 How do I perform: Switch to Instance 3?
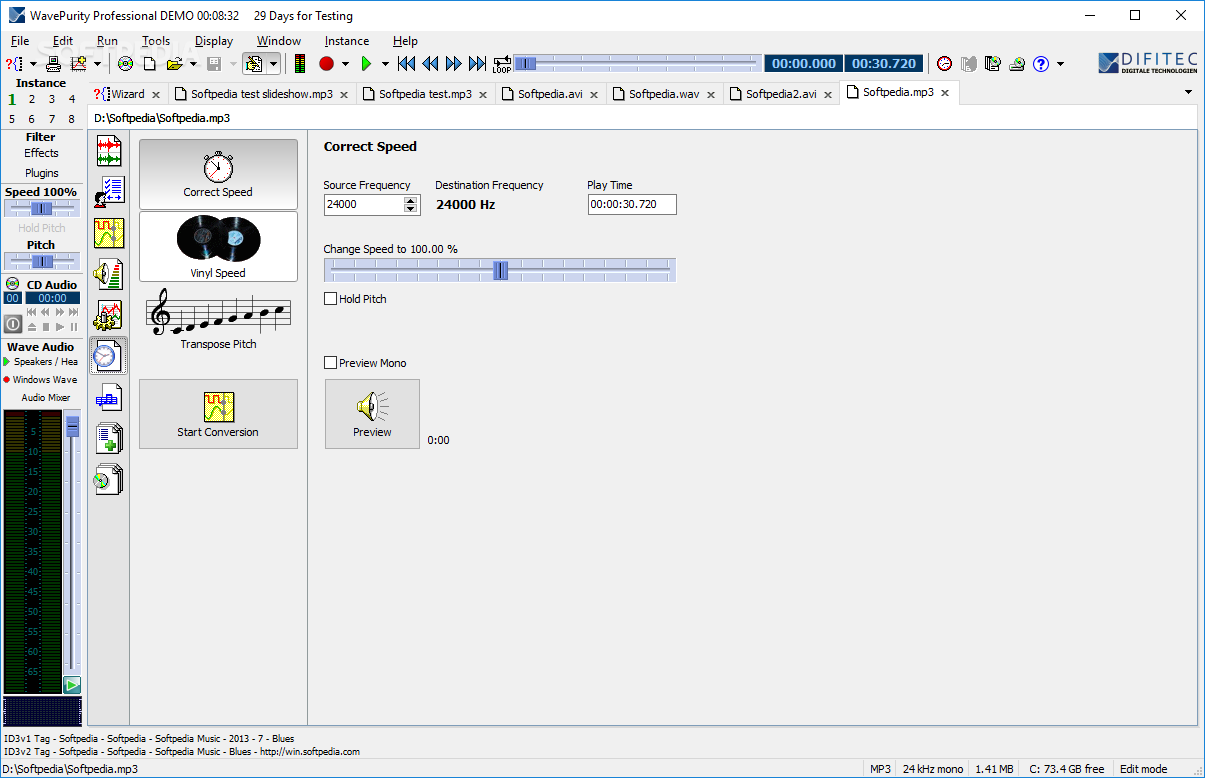click(52, 99)
